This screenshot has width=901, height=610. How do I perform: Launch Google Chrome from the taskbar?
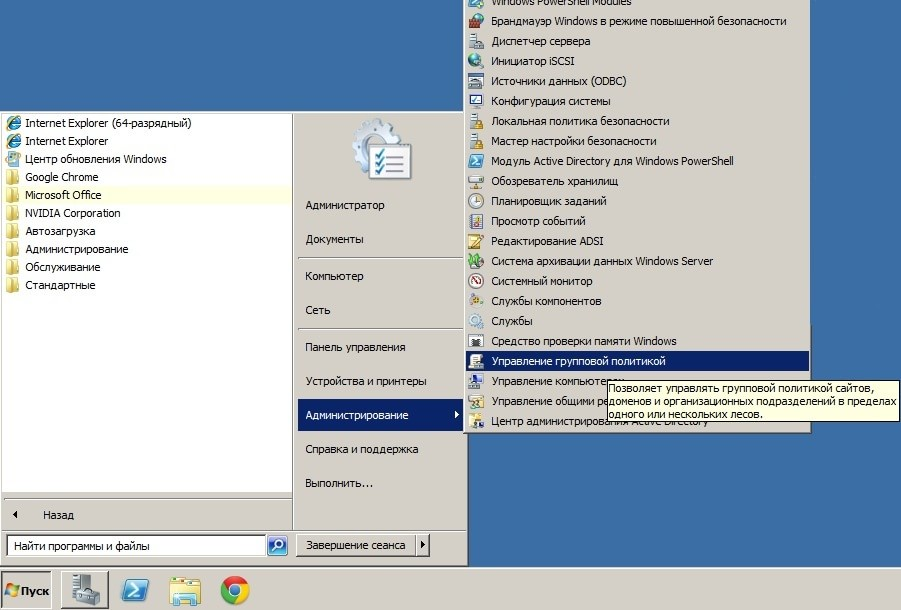tap(235, 590)
